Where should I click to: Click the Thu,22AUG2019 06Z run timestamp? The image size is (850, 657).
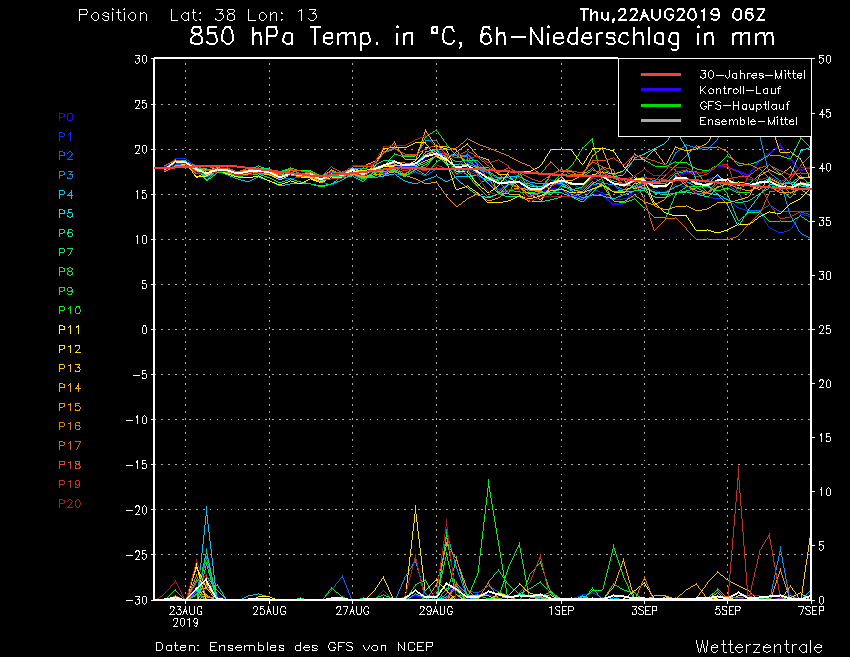click(x=678, y=14)
